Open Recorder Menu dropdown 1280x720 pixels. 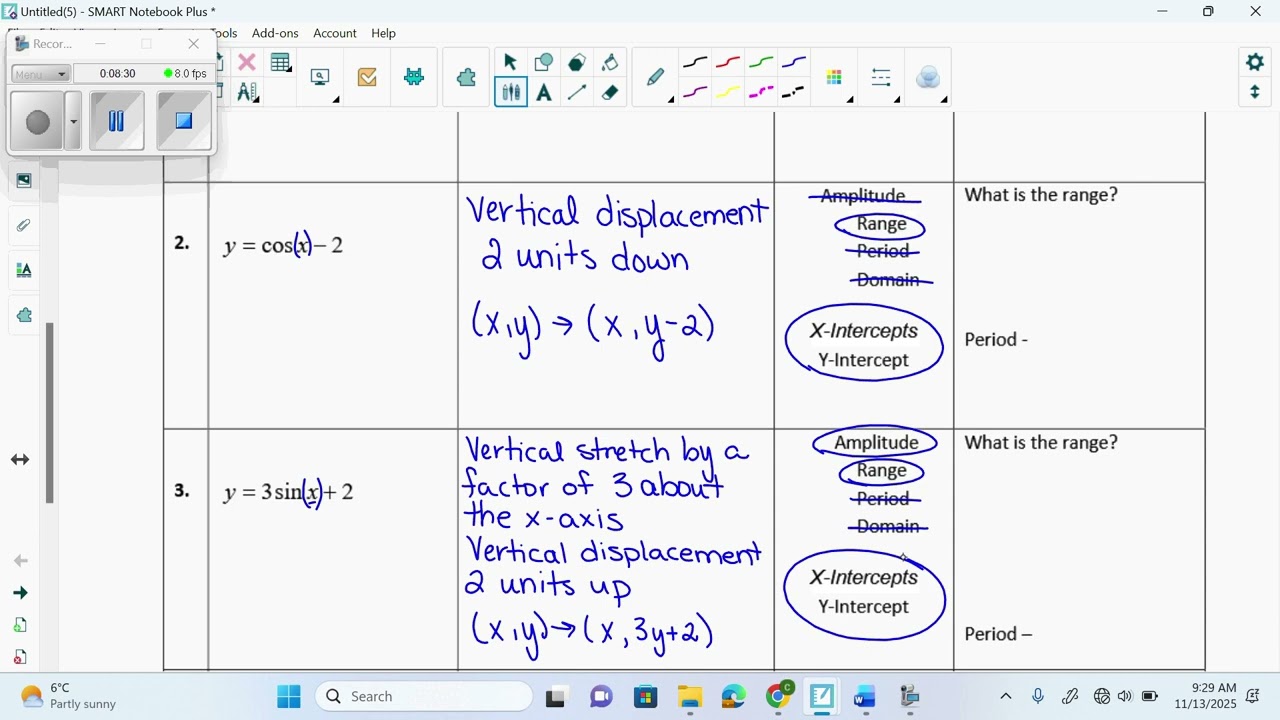pyautogui.click(x=41, y=74)
